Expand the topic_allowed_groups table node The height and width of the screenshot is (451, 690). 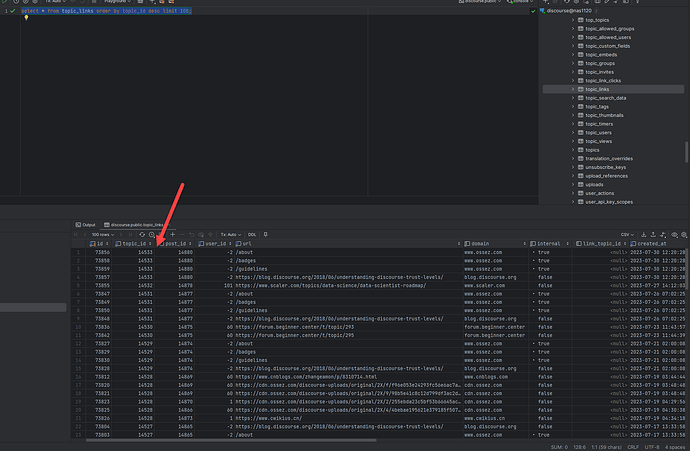(x=573, y=29)
